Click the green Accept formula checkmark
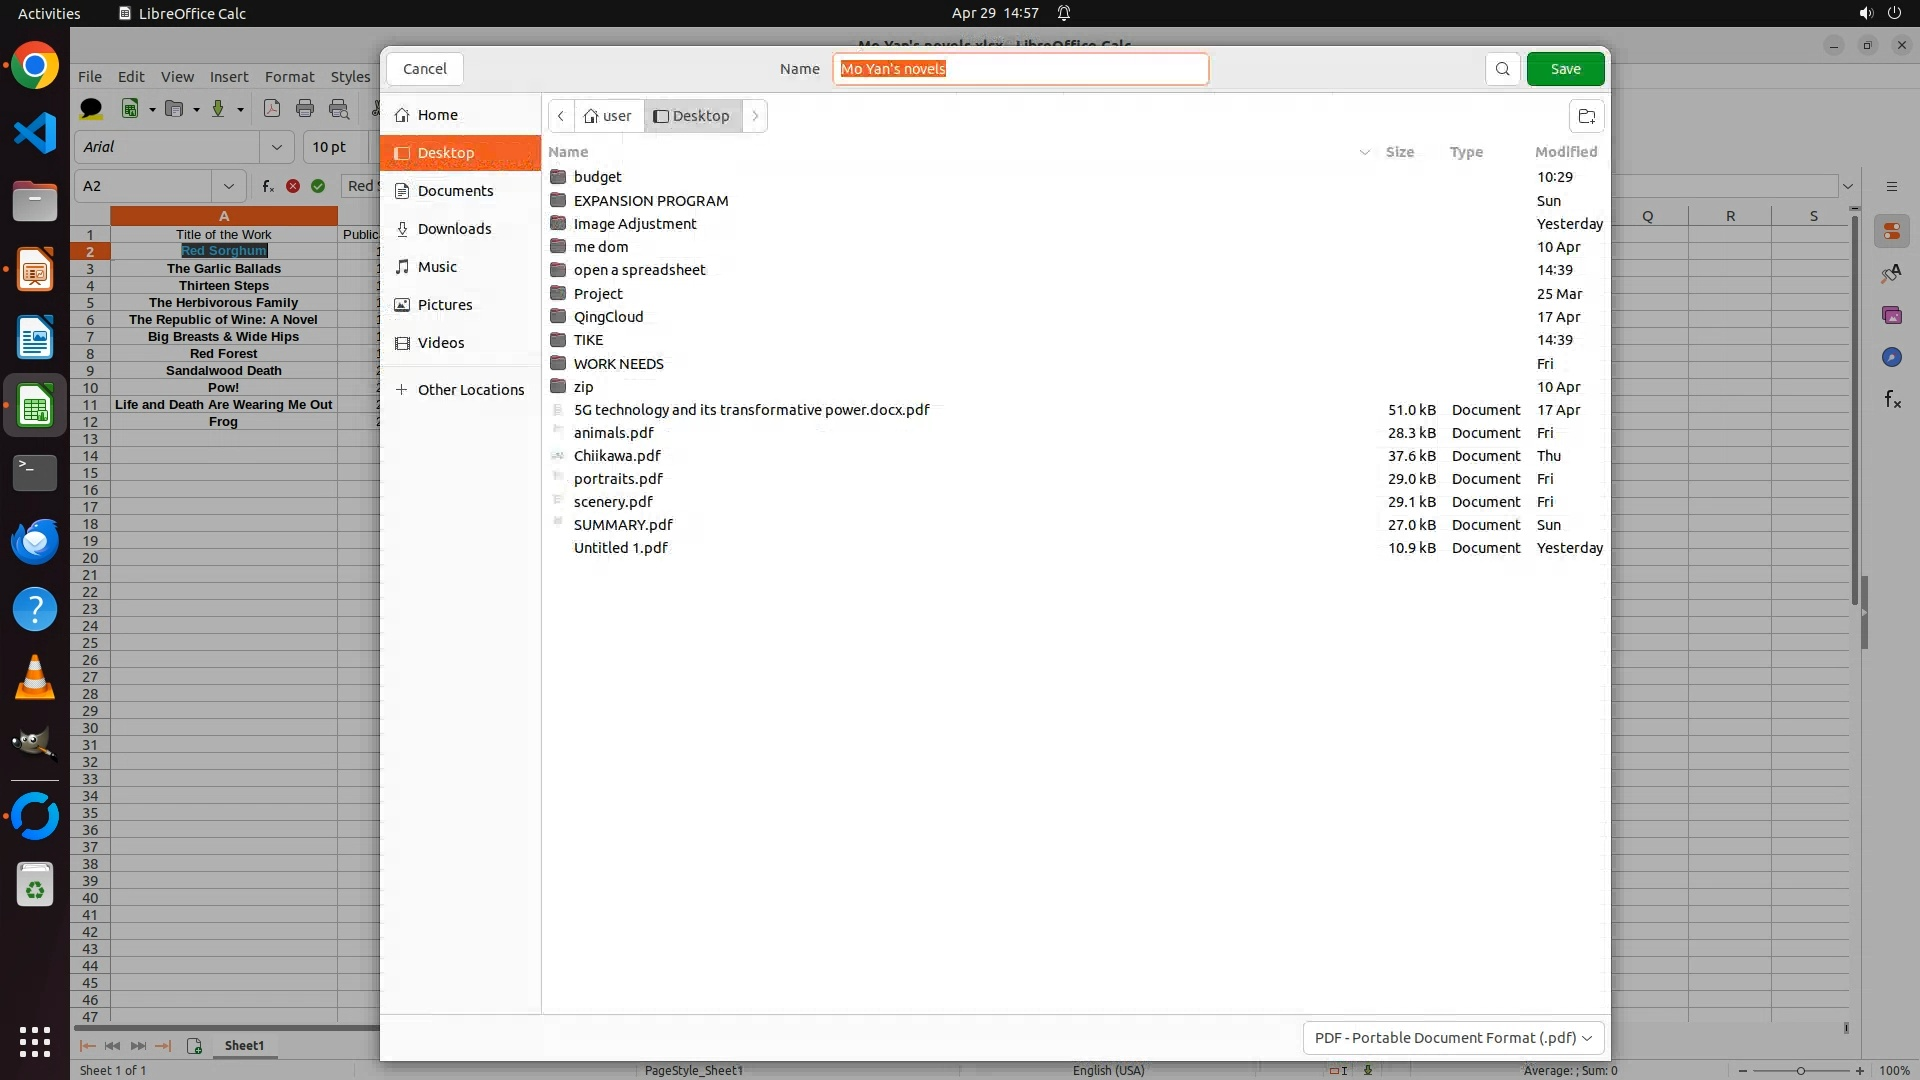Viewport: 1920px width, 1080px height. point(318,186)
